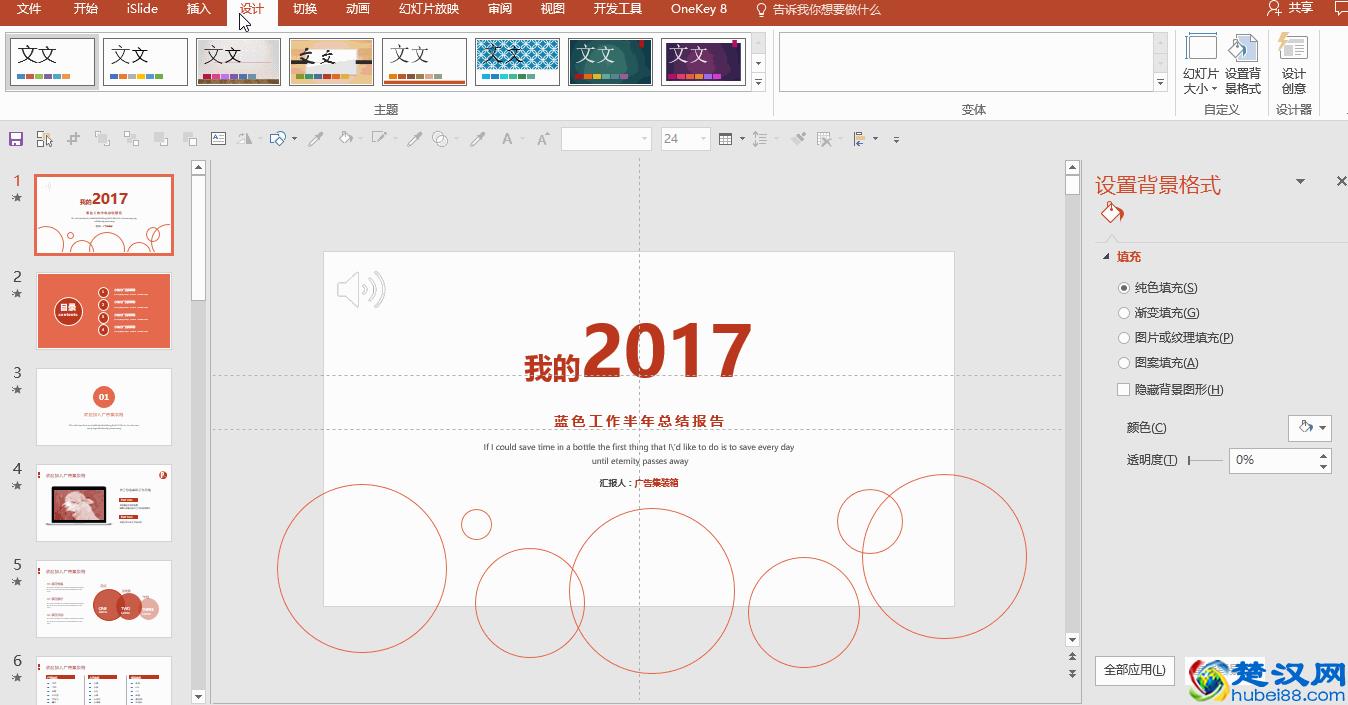Click the 全部应用 button
1348x705 pixels.
1134,670
